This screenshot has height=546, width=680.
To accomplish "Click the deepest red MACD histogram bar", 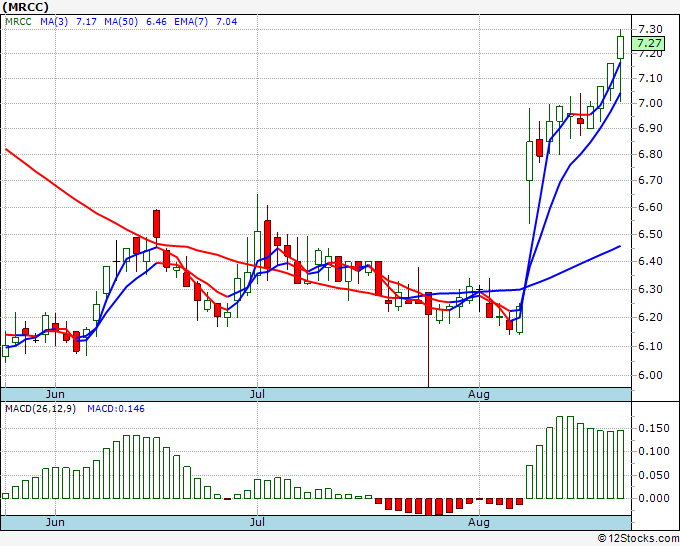I will coord(428,507).
